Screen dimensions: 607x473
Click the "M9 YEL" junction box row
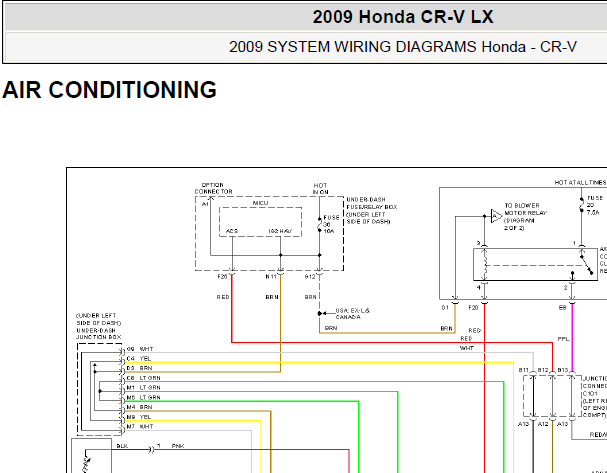(139, 417)
